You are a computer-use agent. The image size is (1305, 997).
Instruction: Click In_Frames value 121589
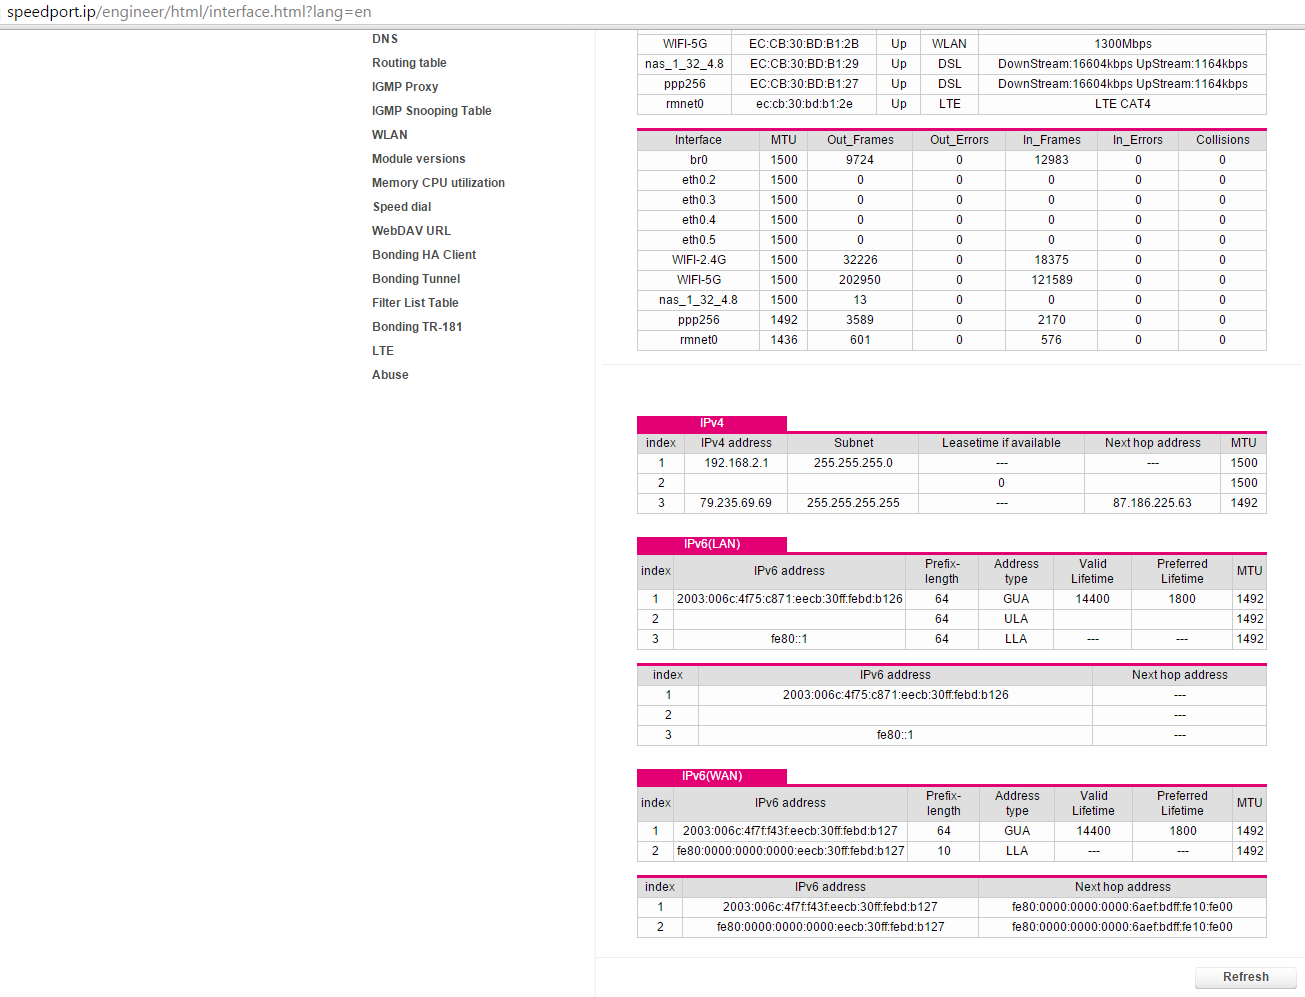click(1051, 280)
